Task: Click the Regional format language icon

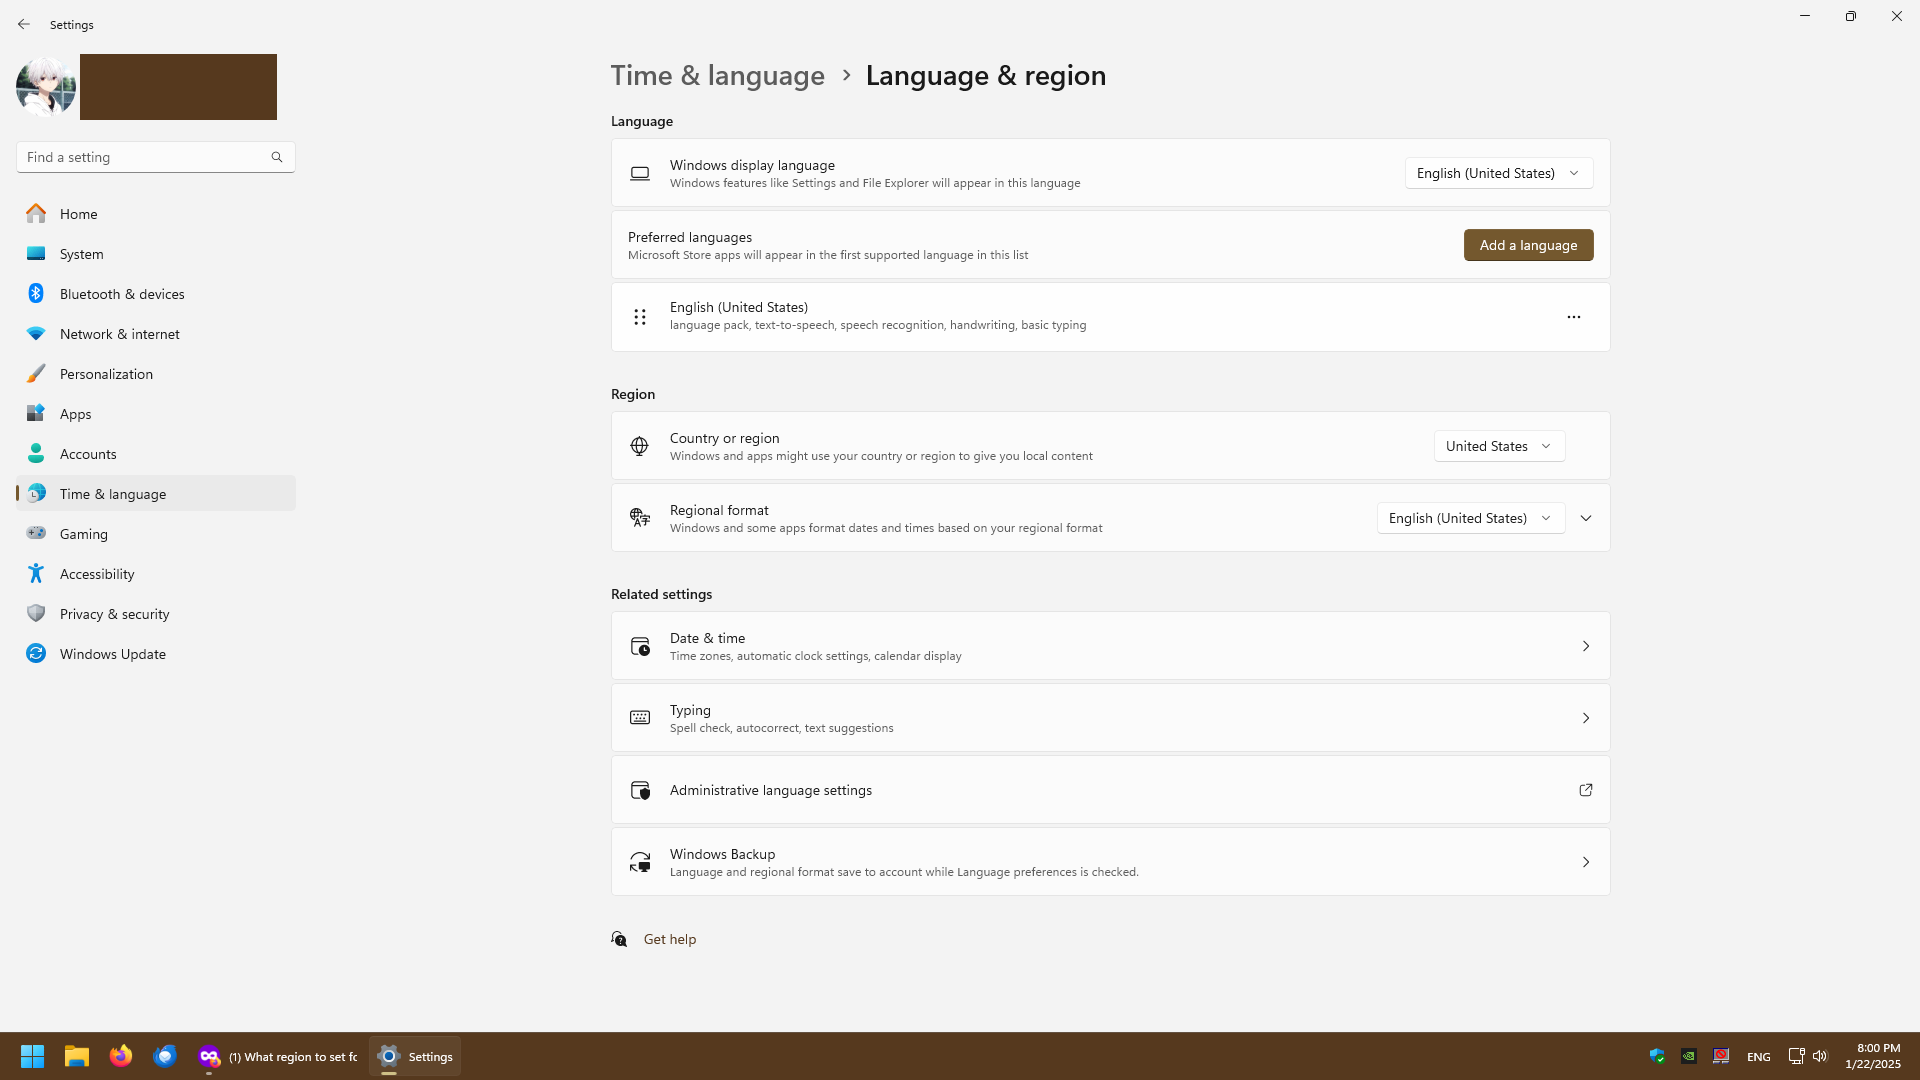Action: tap(640, 518)
